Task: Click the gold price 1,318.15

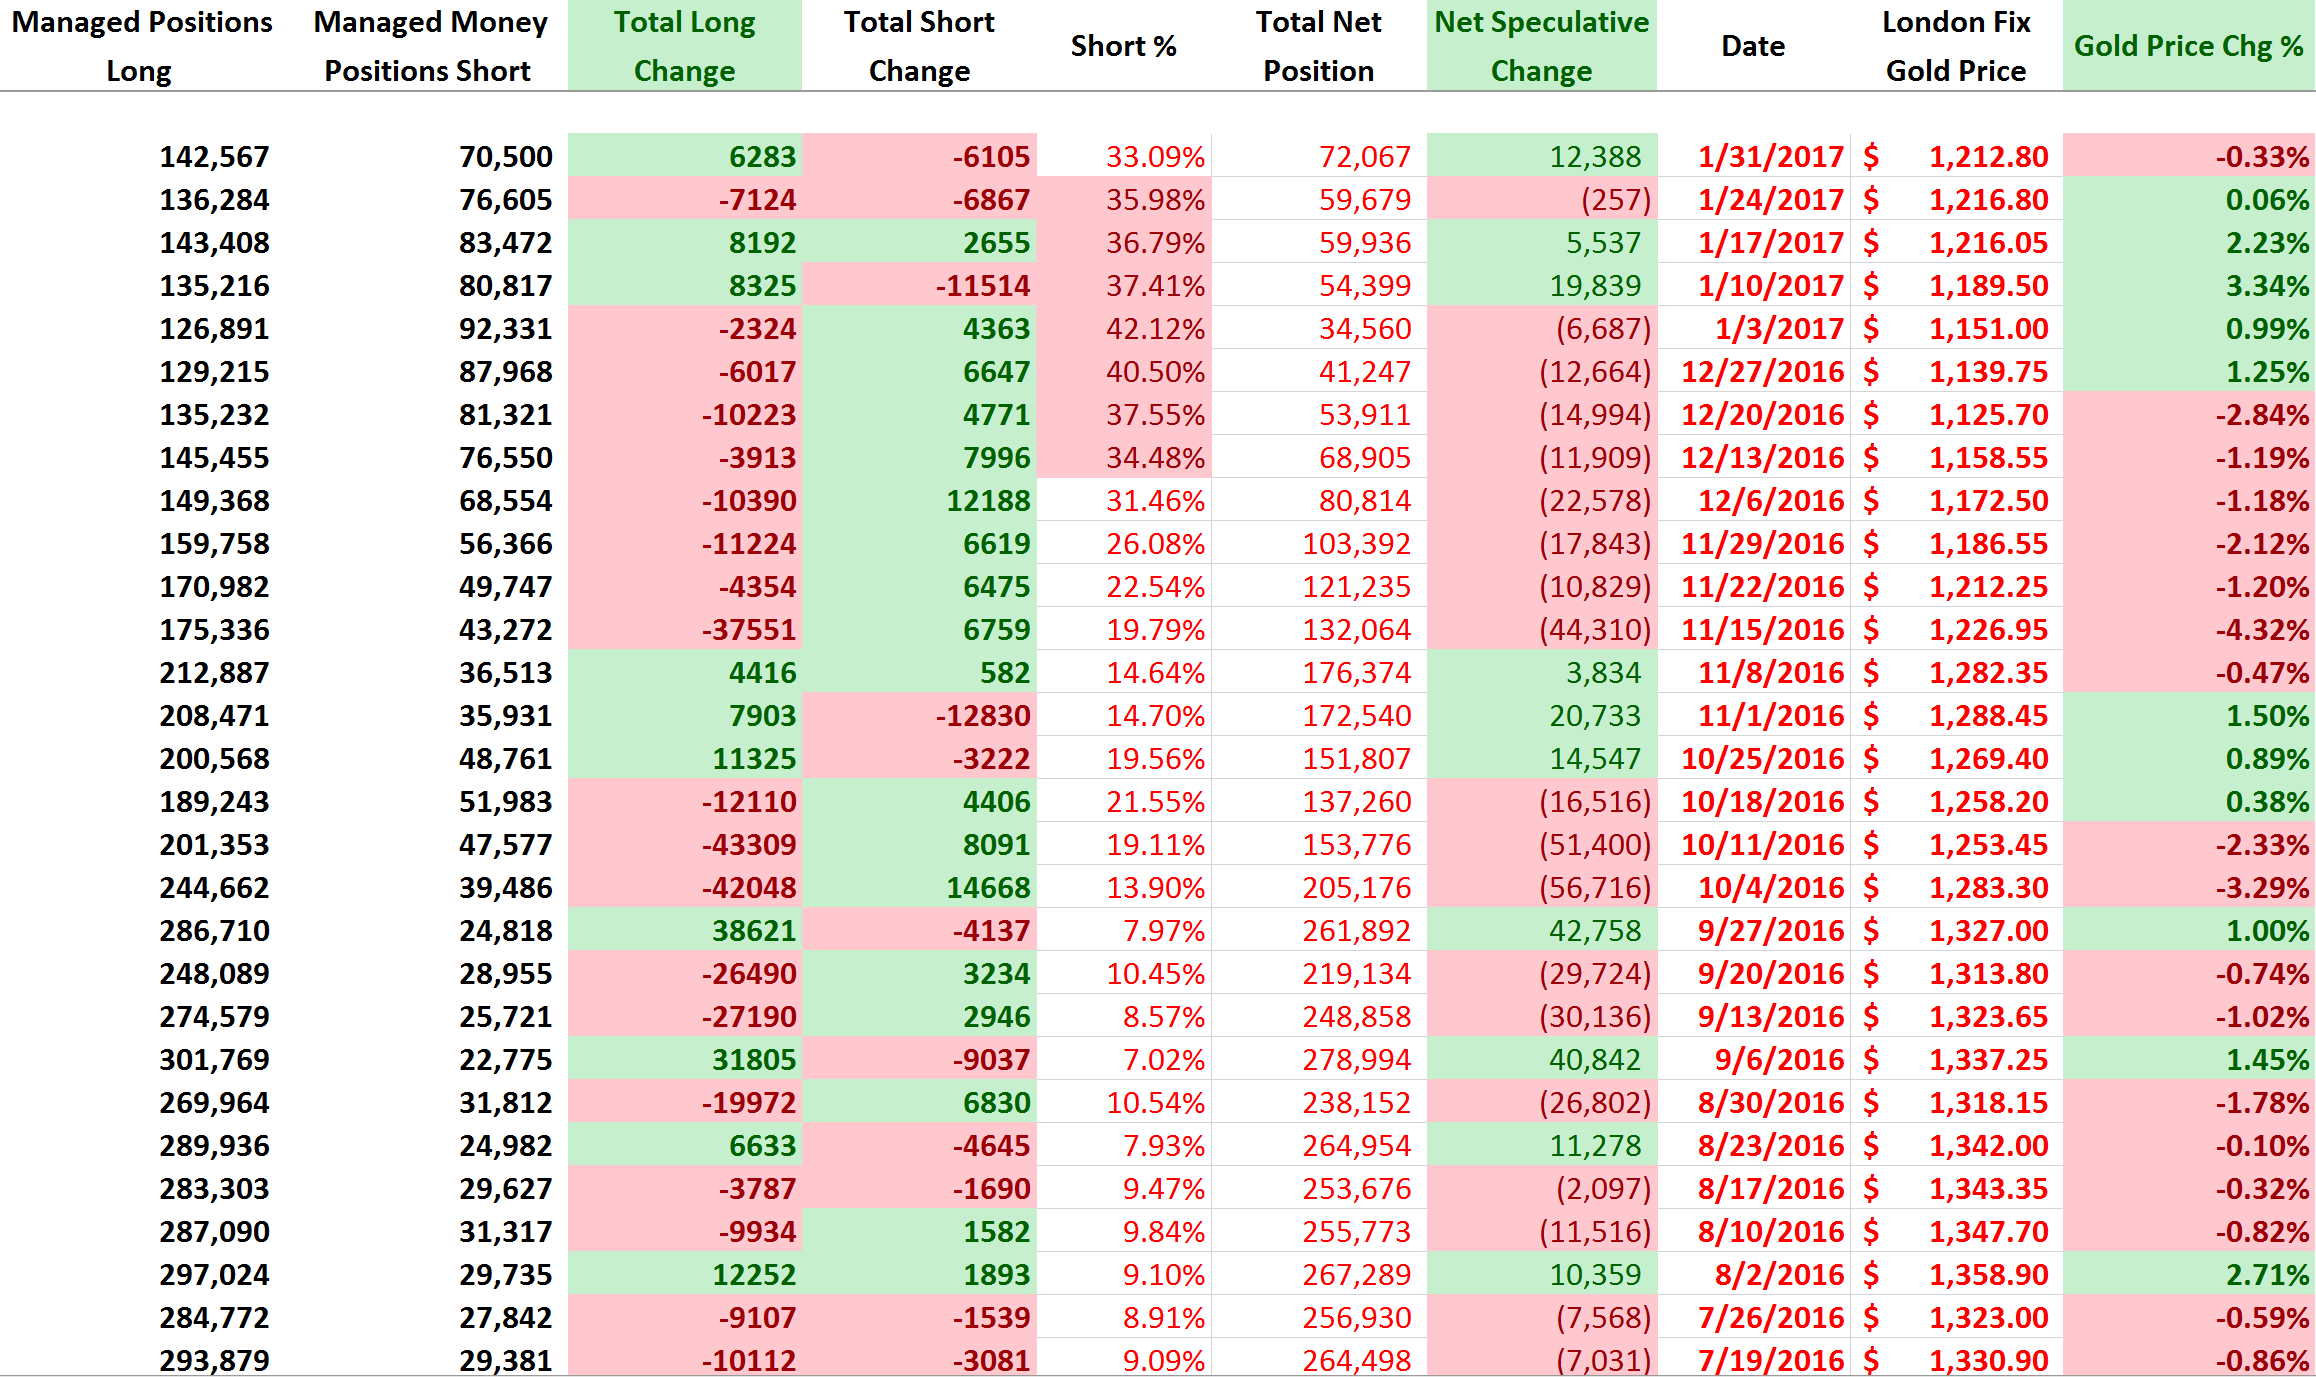Action: (x=1956, y=1102)
